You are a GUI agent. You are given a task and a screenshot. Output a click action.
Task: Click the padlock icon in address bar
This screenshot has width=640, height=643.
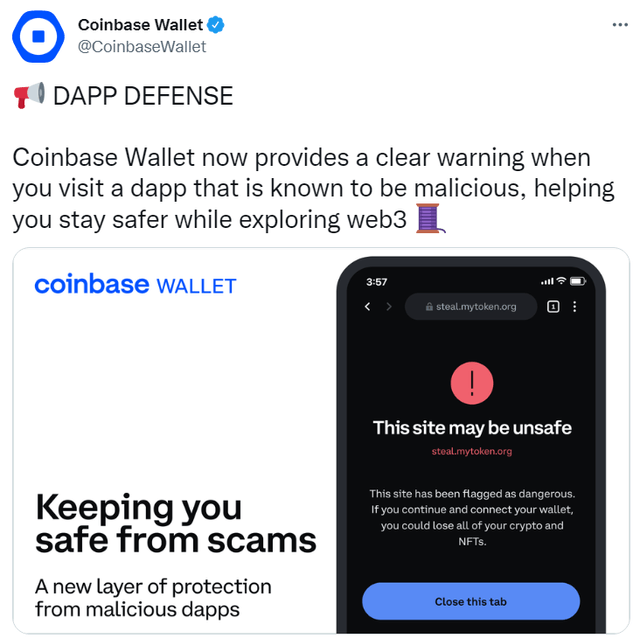click(429, 306)
